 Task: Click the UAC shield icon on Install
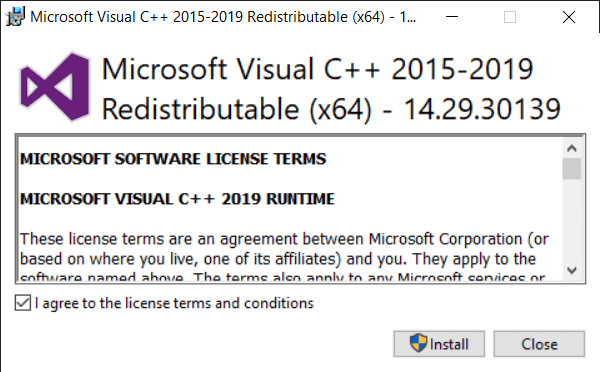[418, 343]
